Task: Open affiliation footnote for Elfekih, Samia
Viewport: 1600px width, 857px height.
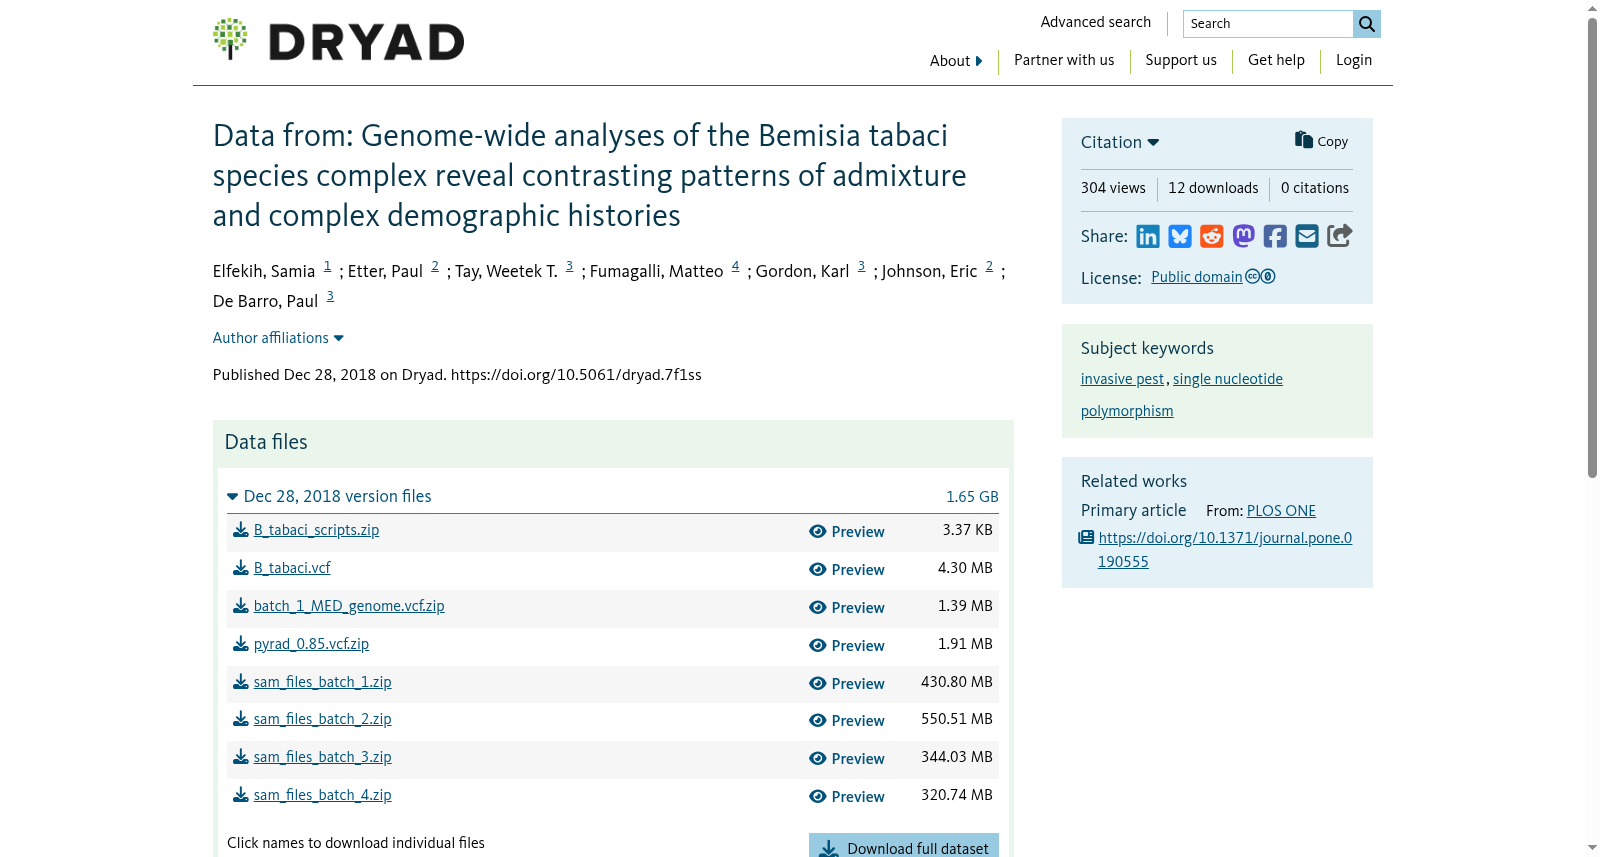Action: 327,266
